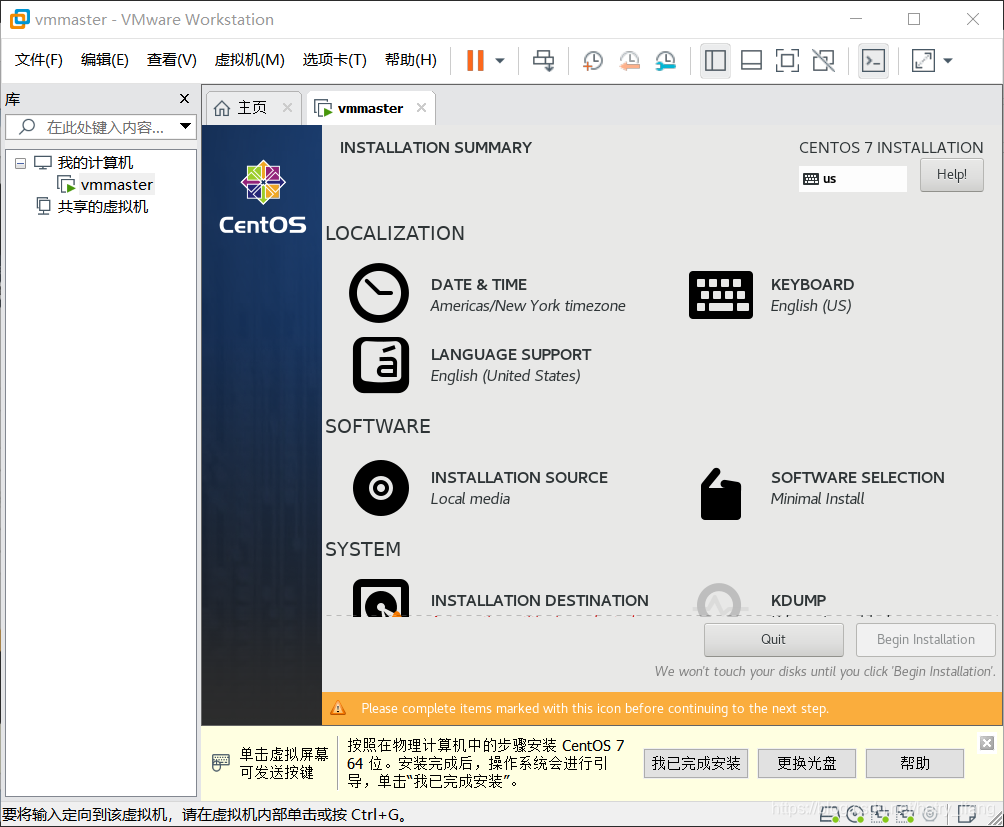Open the 查看(V) menu
This screenshot has height=827, width=1004.
tap(172, 60)
